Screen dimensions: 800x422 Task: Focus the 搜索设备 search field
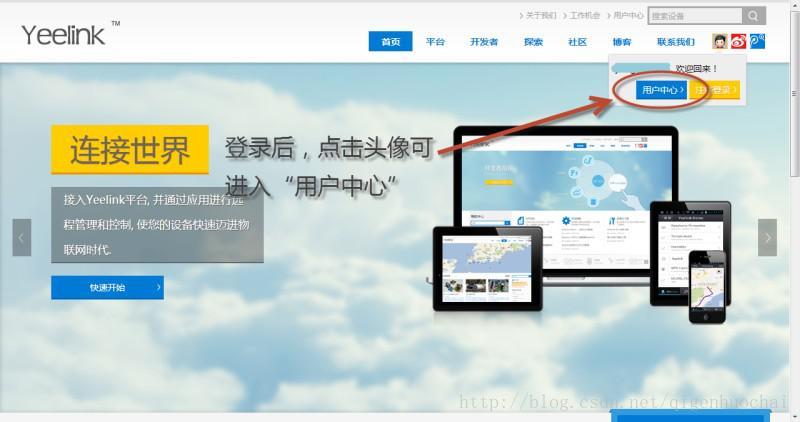[x=695, y=16]
